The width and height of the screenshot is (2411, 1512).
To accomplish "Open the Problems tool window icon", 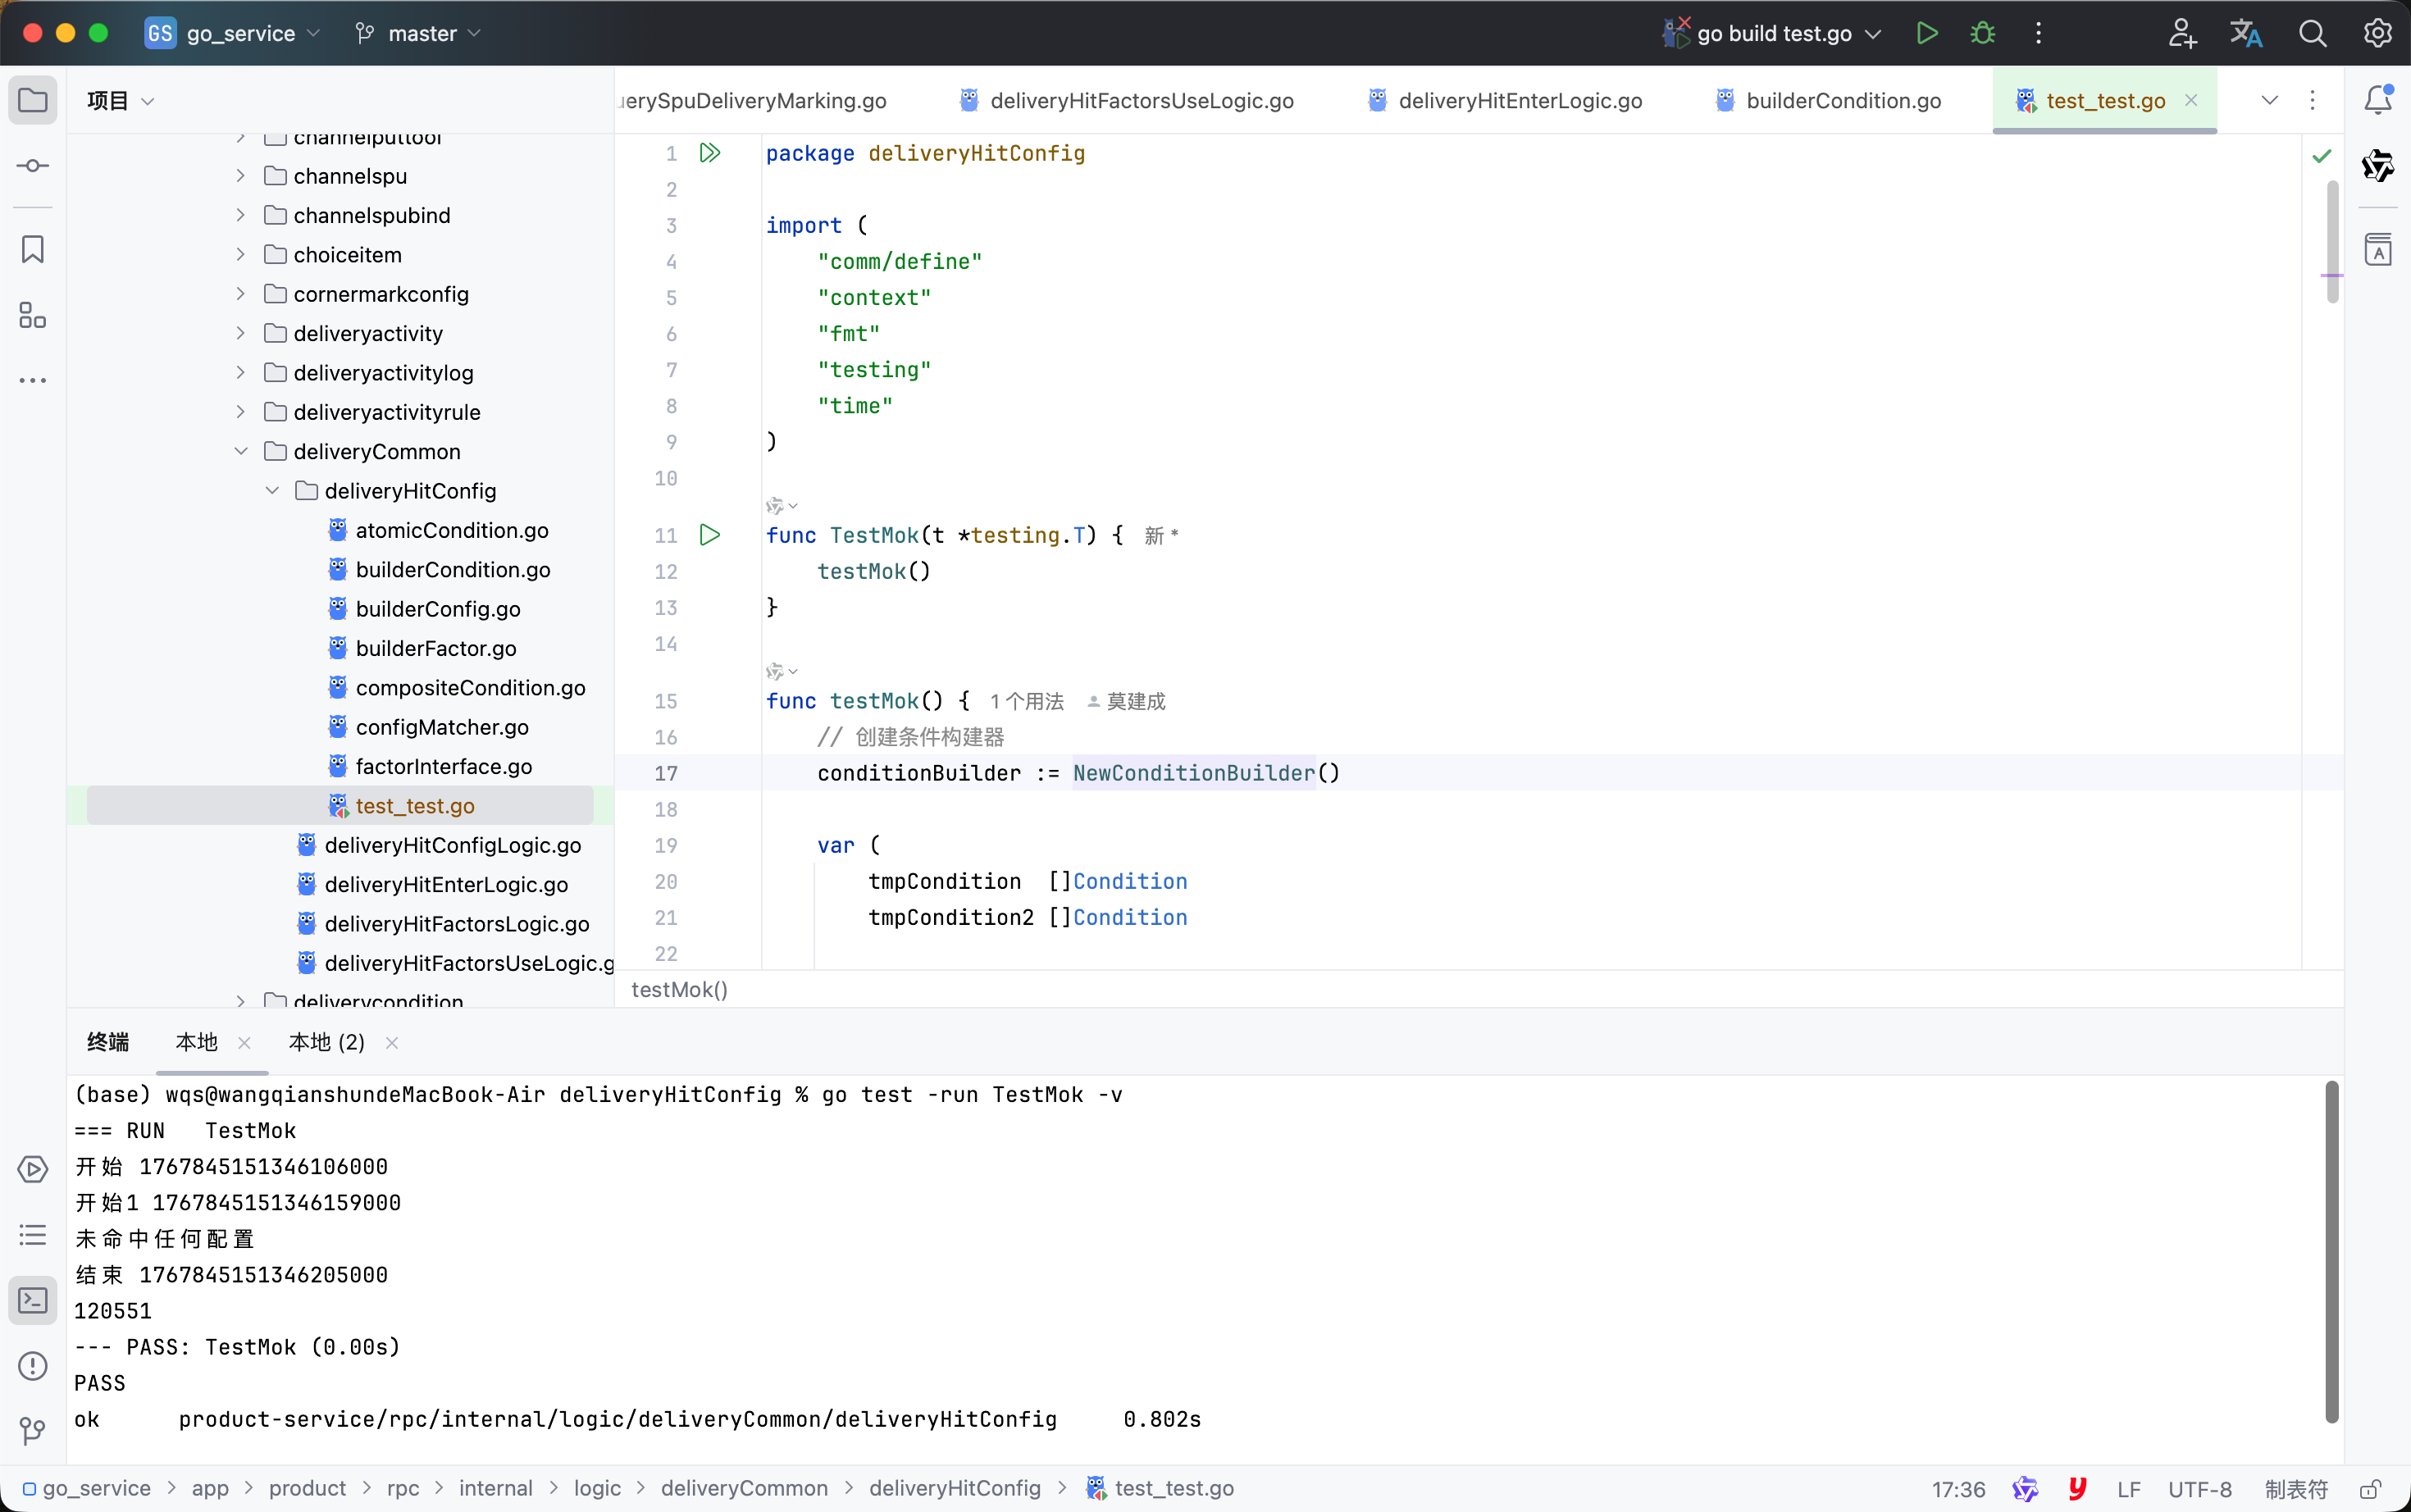I will (x=33, y=1366).
